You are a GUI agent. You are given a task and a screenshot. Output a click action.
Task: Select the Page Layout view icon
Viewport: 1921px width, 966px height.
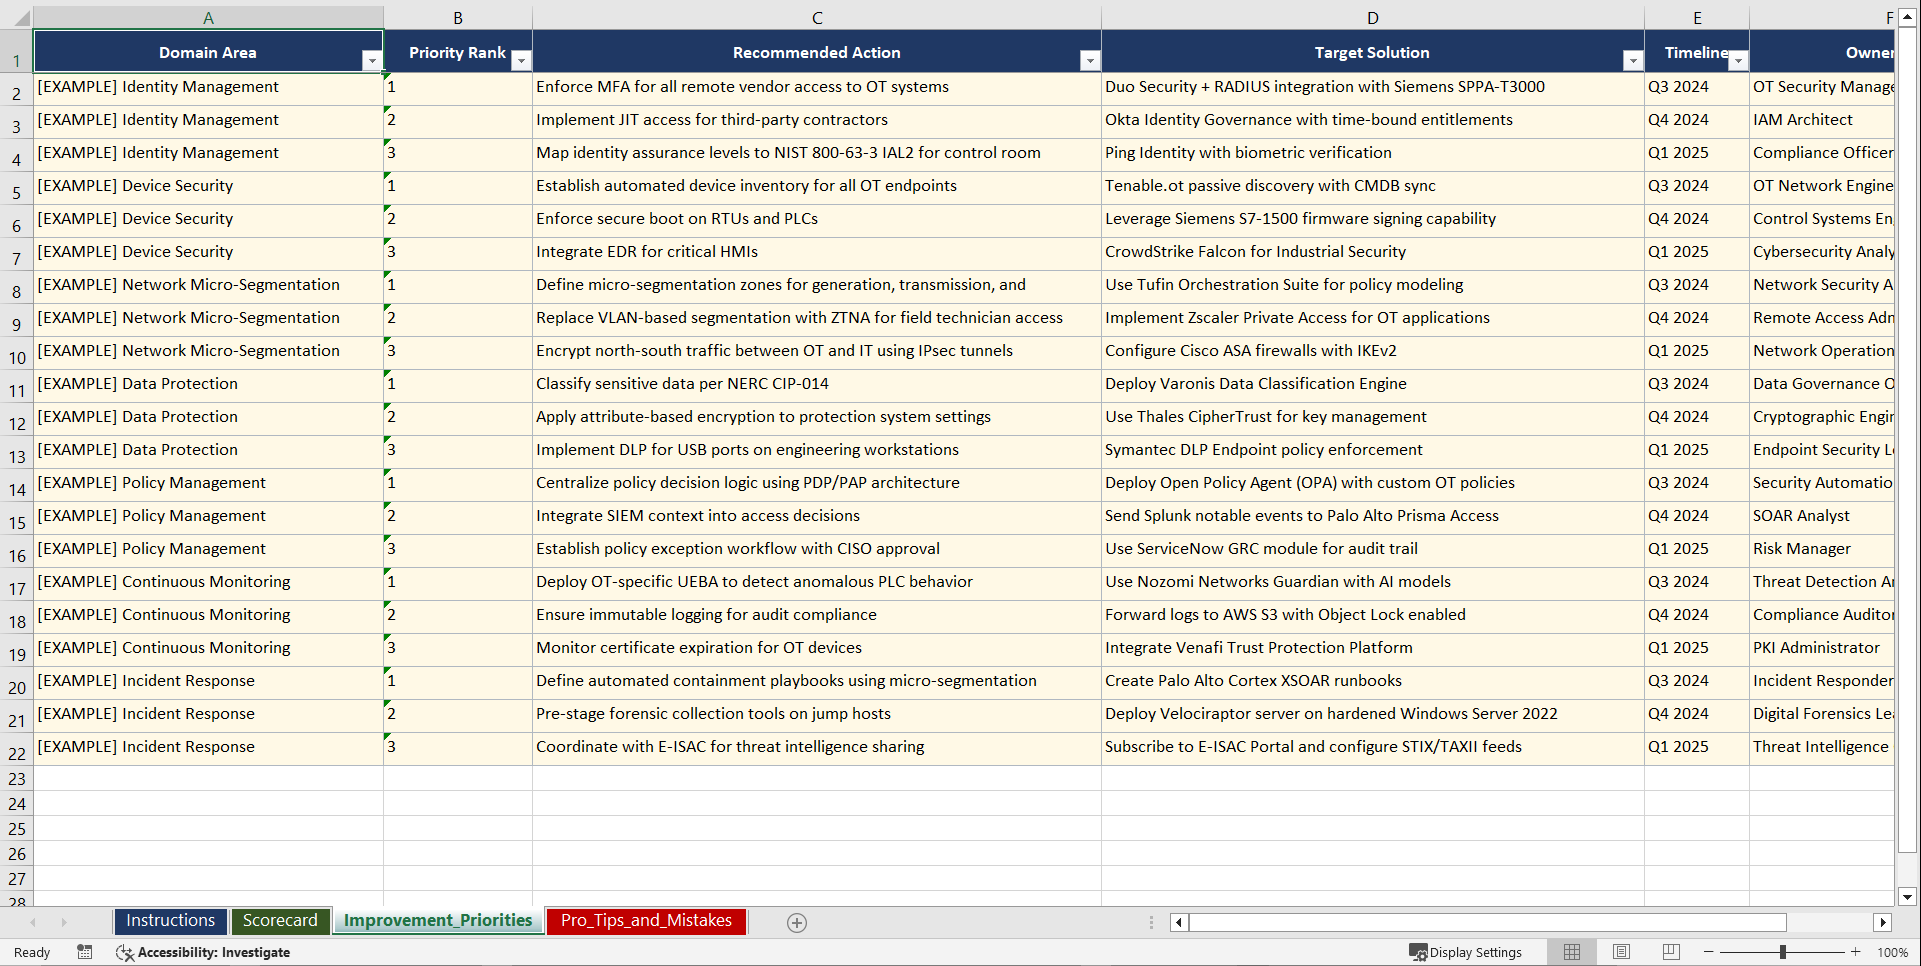pos(1621,952)
